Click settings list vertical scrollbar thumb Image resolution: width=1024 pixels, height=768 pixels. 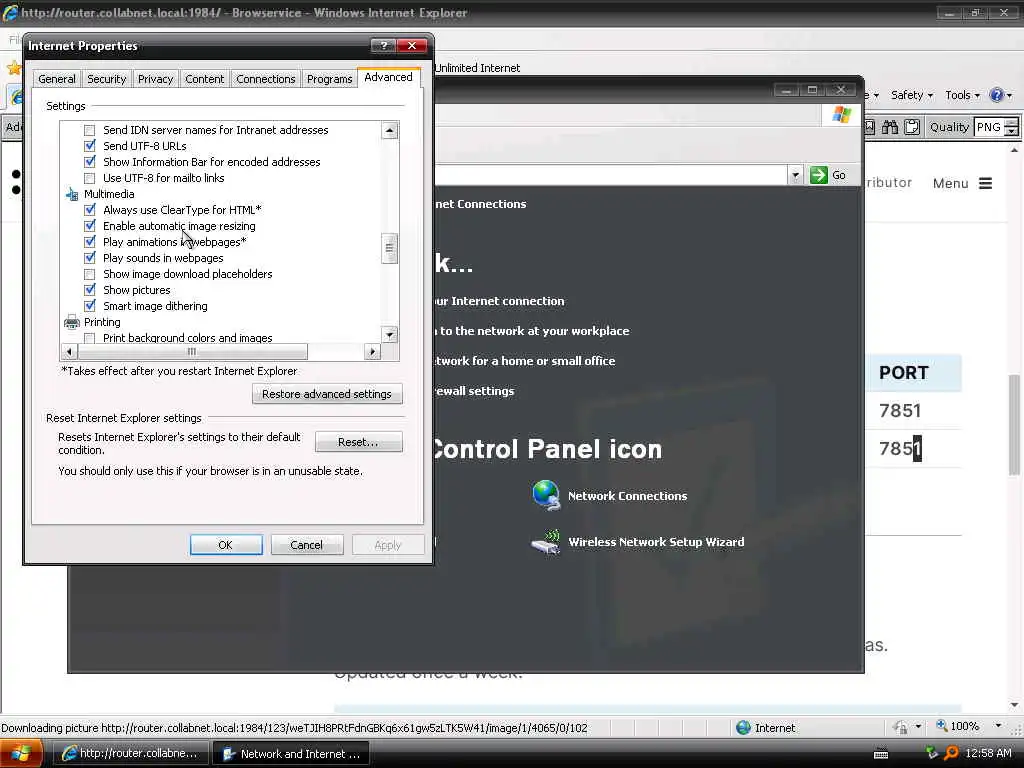pos(389,248)
